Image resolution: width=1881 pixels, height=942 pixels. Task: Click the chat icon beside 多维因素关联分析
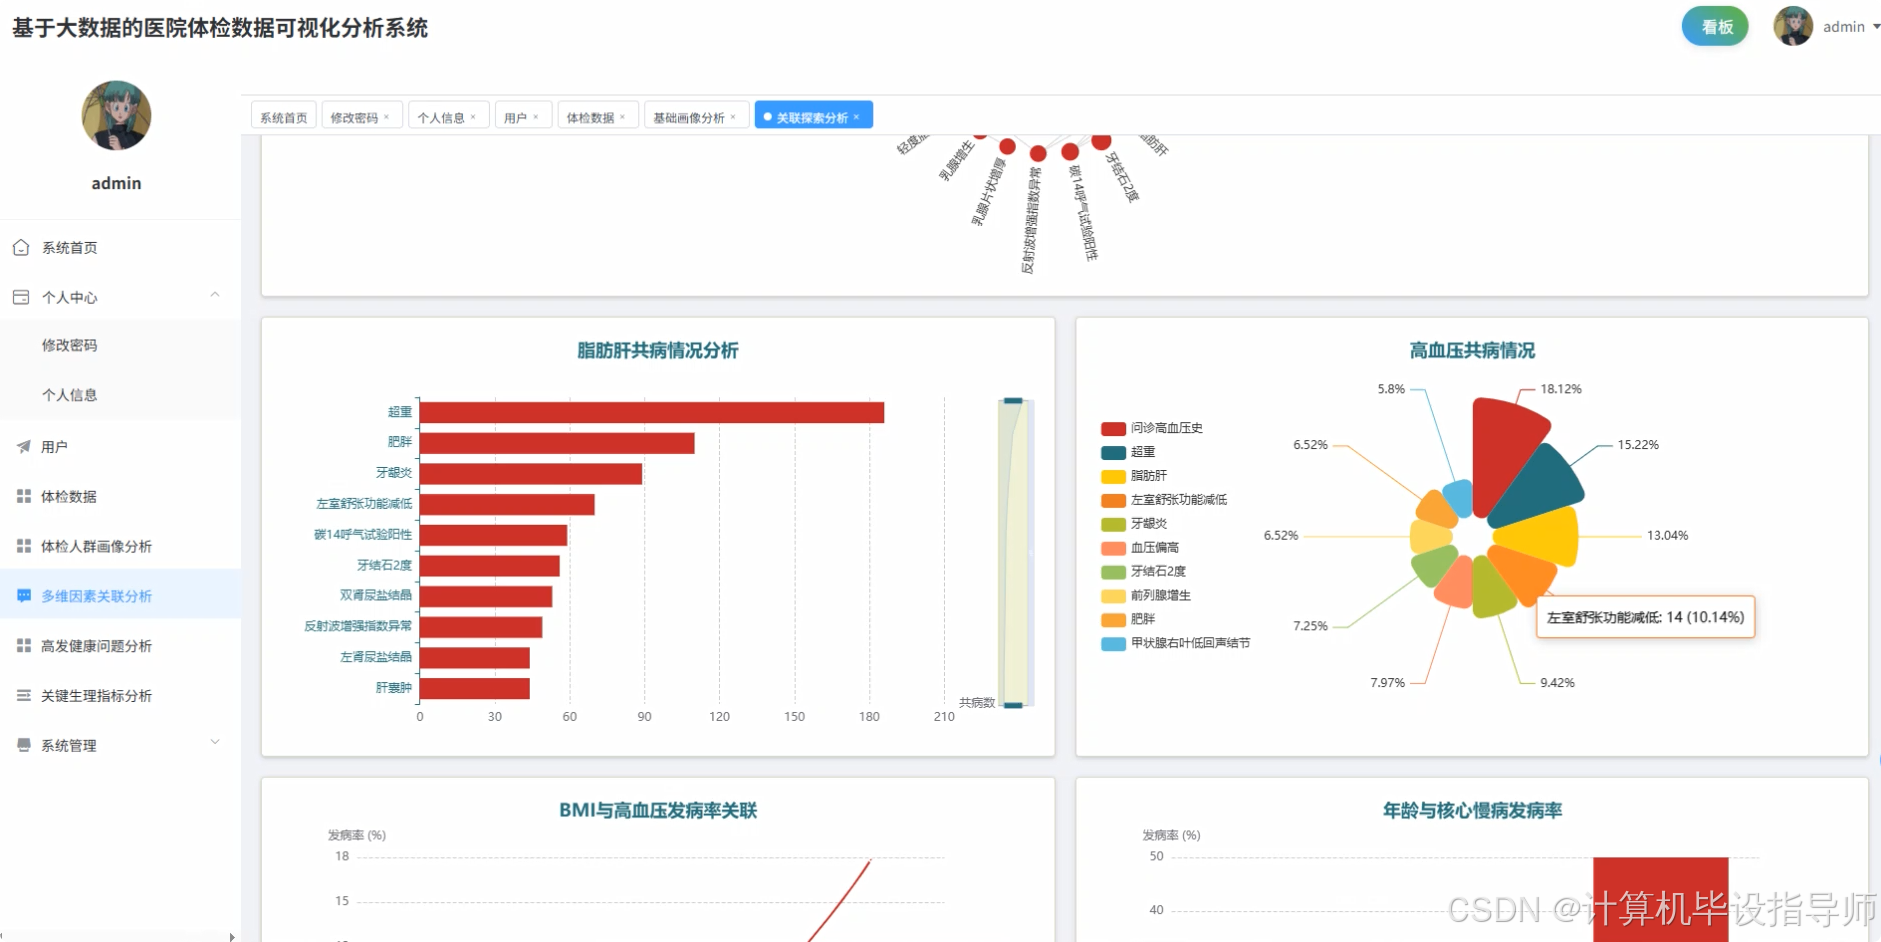tap(23, 596)
